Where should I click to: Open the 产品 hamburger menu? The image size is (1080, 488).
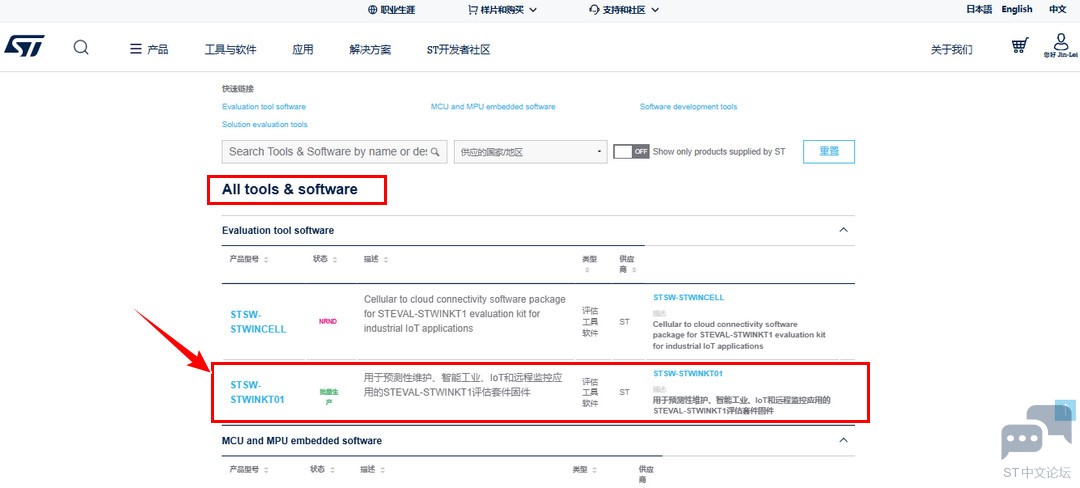point(149,49)
